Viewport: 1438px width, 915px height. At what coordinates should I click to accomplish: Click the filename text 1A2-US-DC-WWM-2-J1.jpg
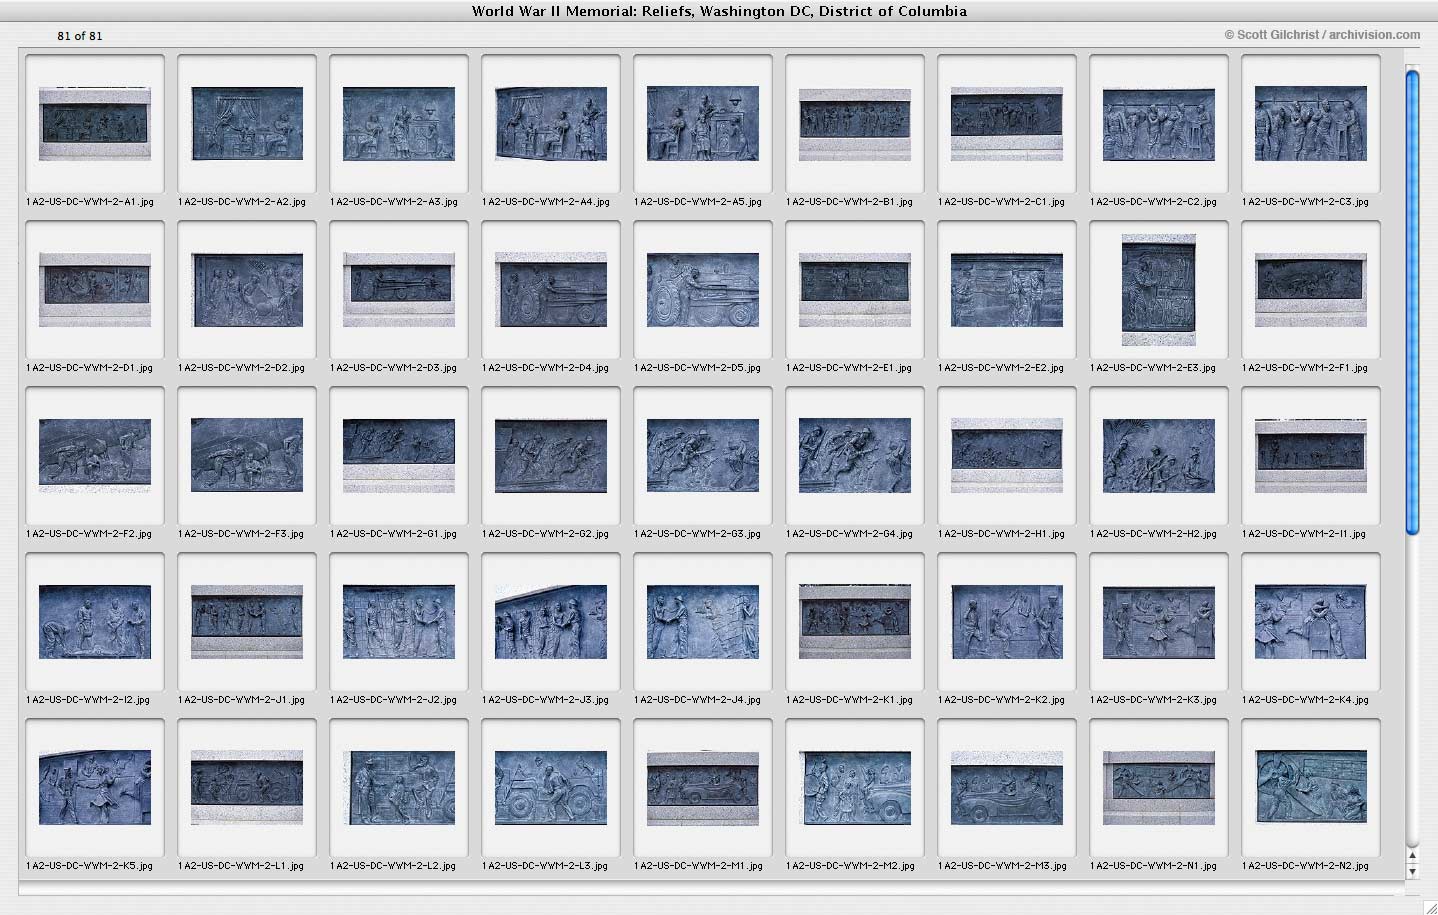coord(241,700)
